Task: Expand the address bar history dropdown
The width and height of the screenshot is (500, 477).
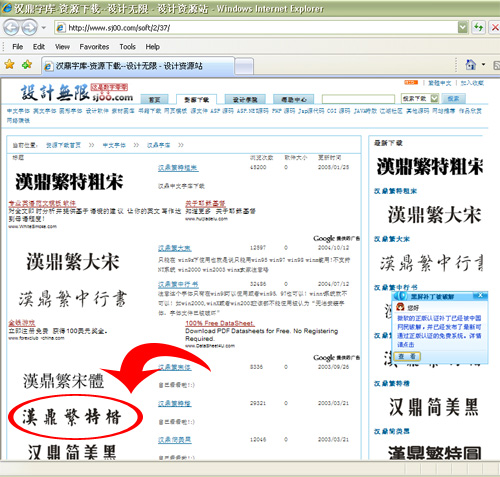Action: point(462,28)
